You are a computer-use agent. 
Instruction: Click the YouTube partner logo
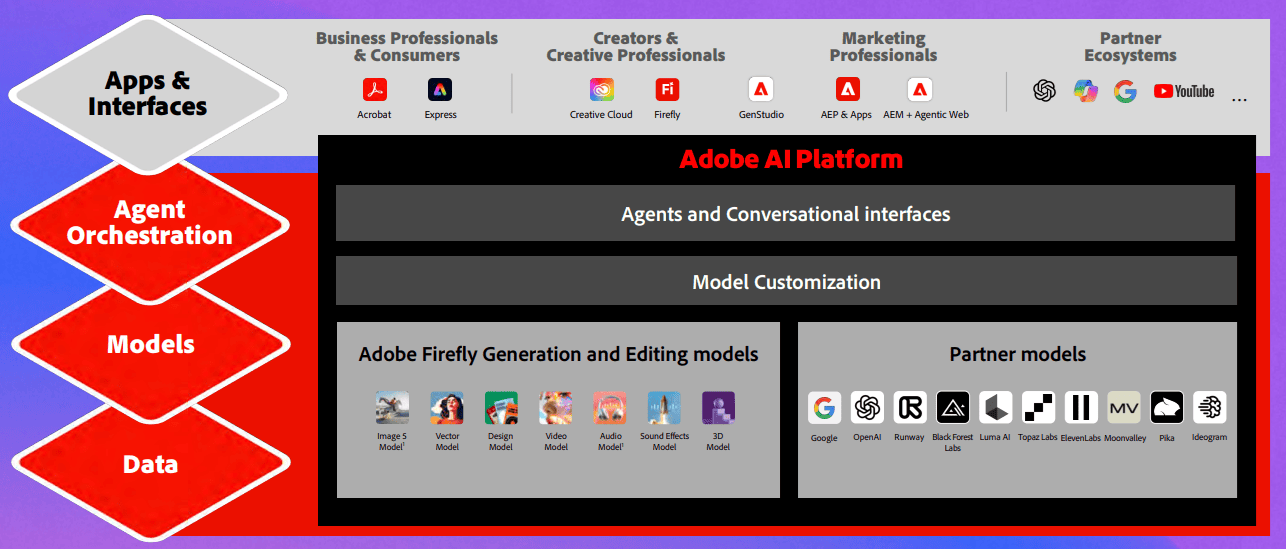(x=1183, y=91)
